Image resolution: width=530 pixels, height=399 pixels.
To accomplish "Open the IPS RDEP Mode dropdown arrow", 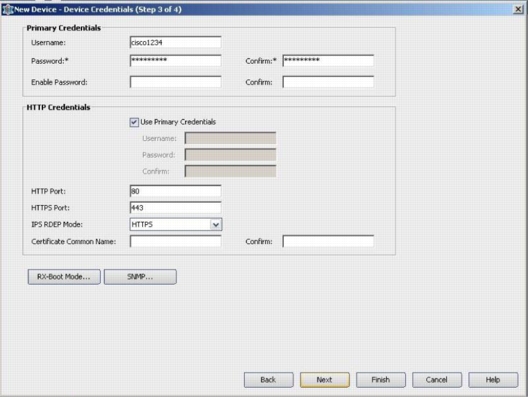I will coord(216,225).
